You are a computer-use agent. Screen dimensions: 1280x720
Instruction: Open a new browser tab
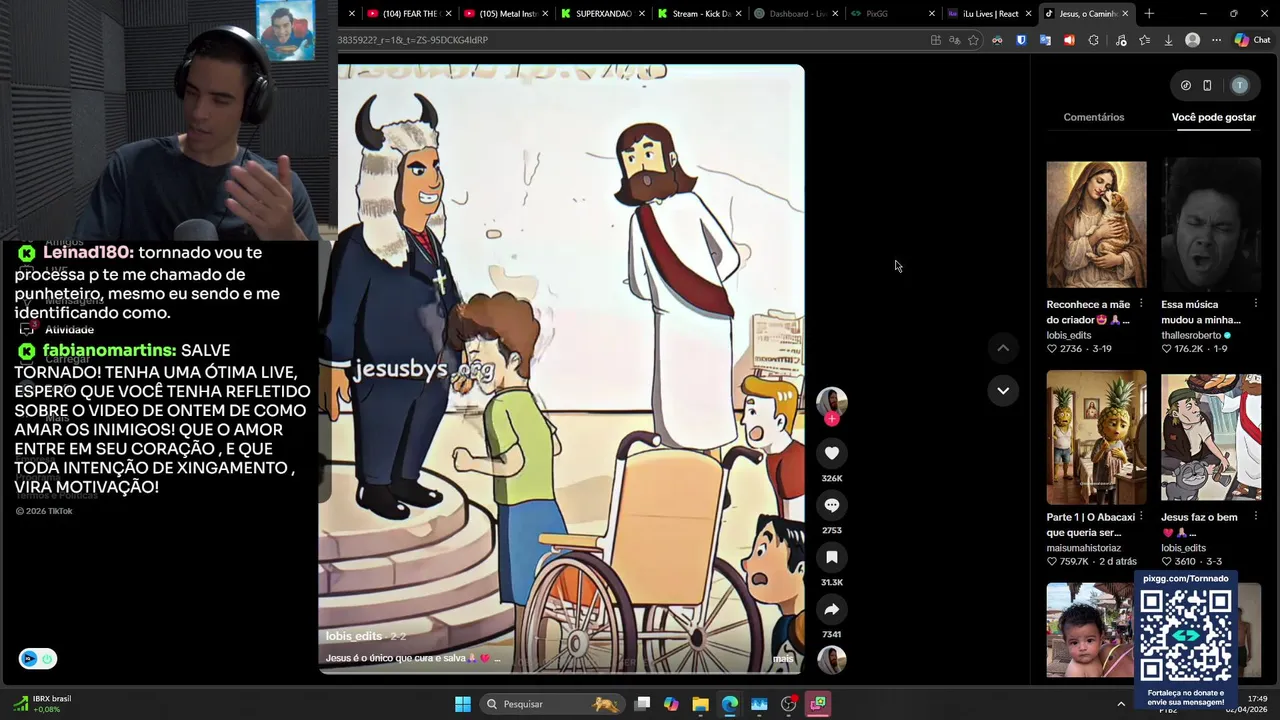point(1149,14)
